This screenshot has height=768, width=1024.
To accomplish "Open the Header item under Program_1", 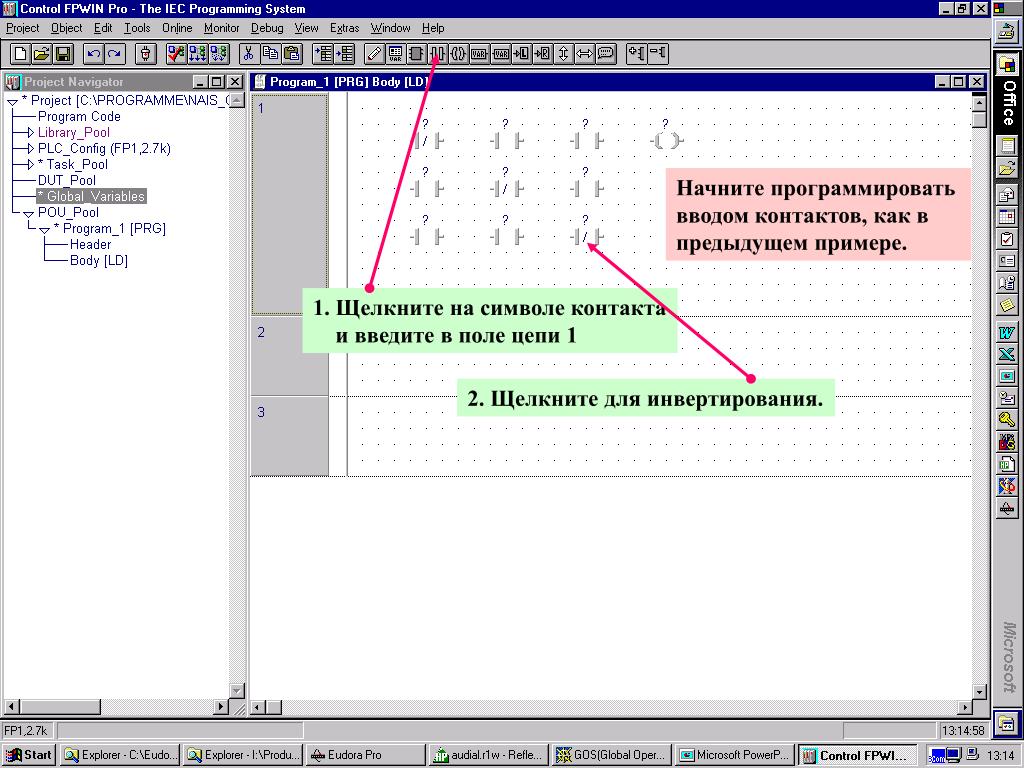I will 90,244.
